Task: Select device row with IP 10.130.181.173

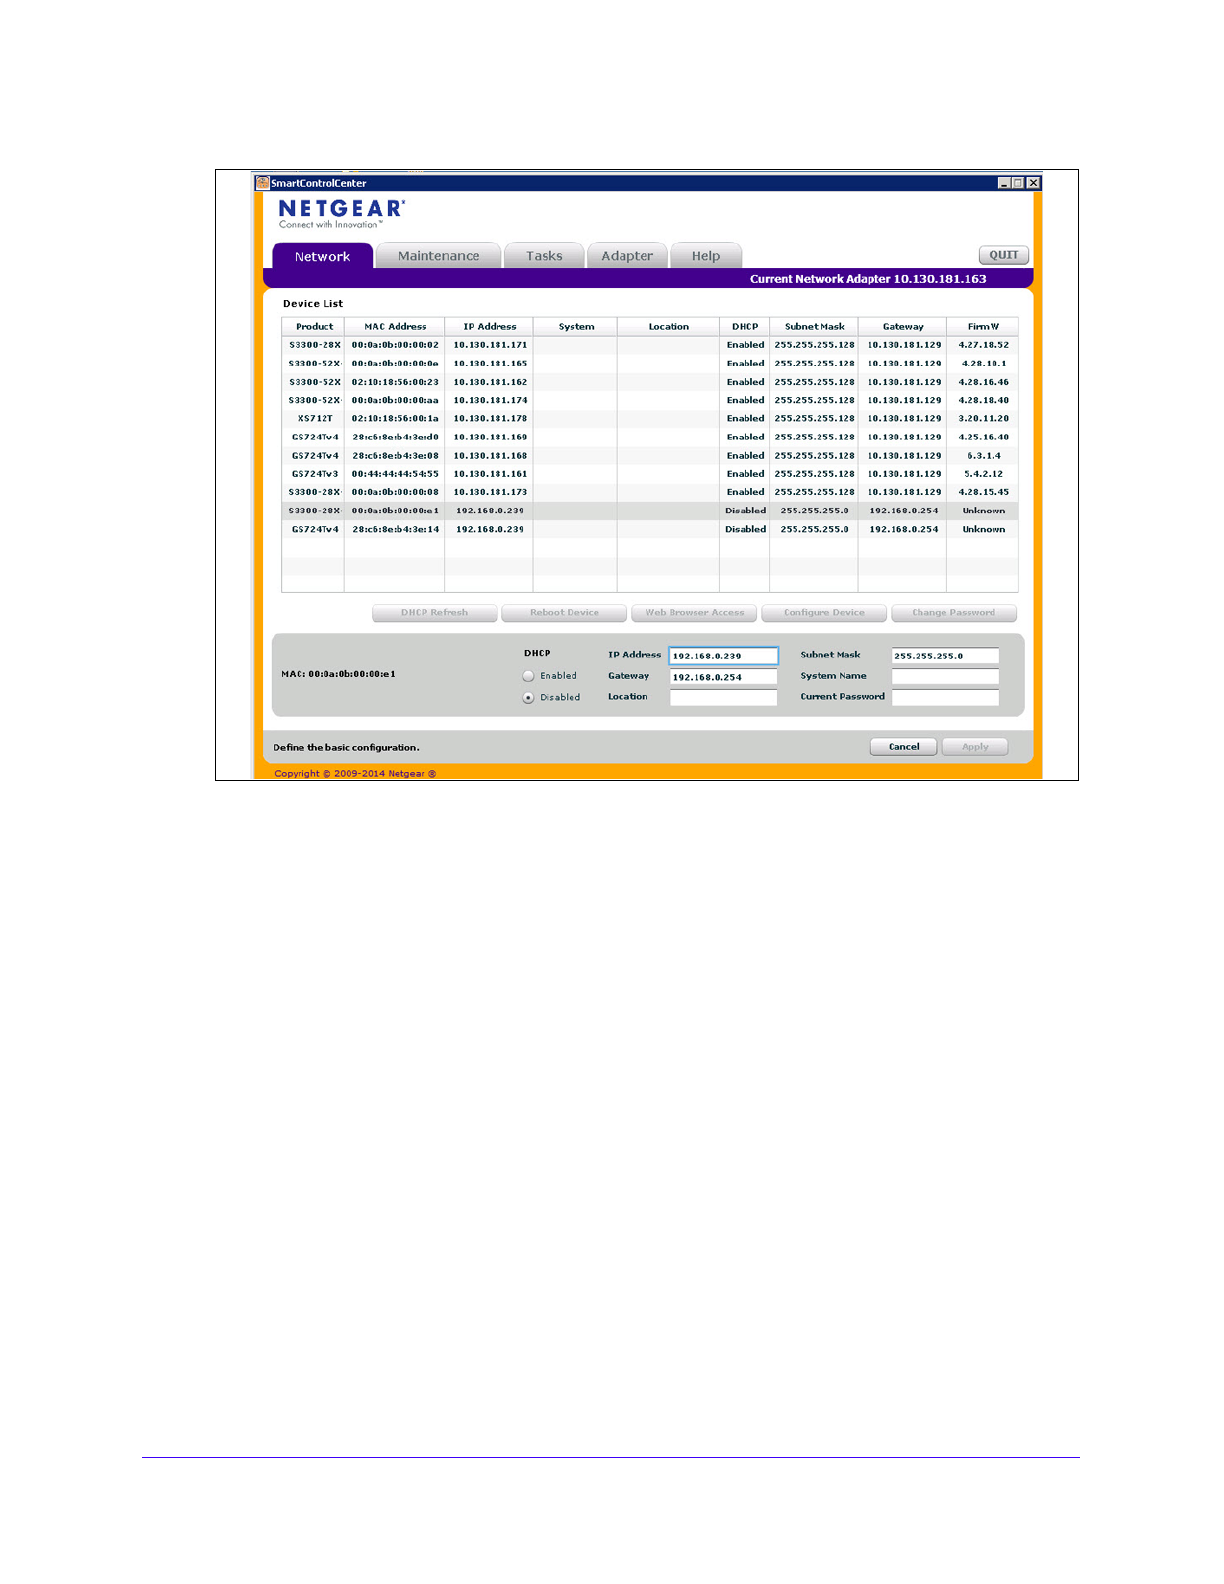Action: (650, 492)
